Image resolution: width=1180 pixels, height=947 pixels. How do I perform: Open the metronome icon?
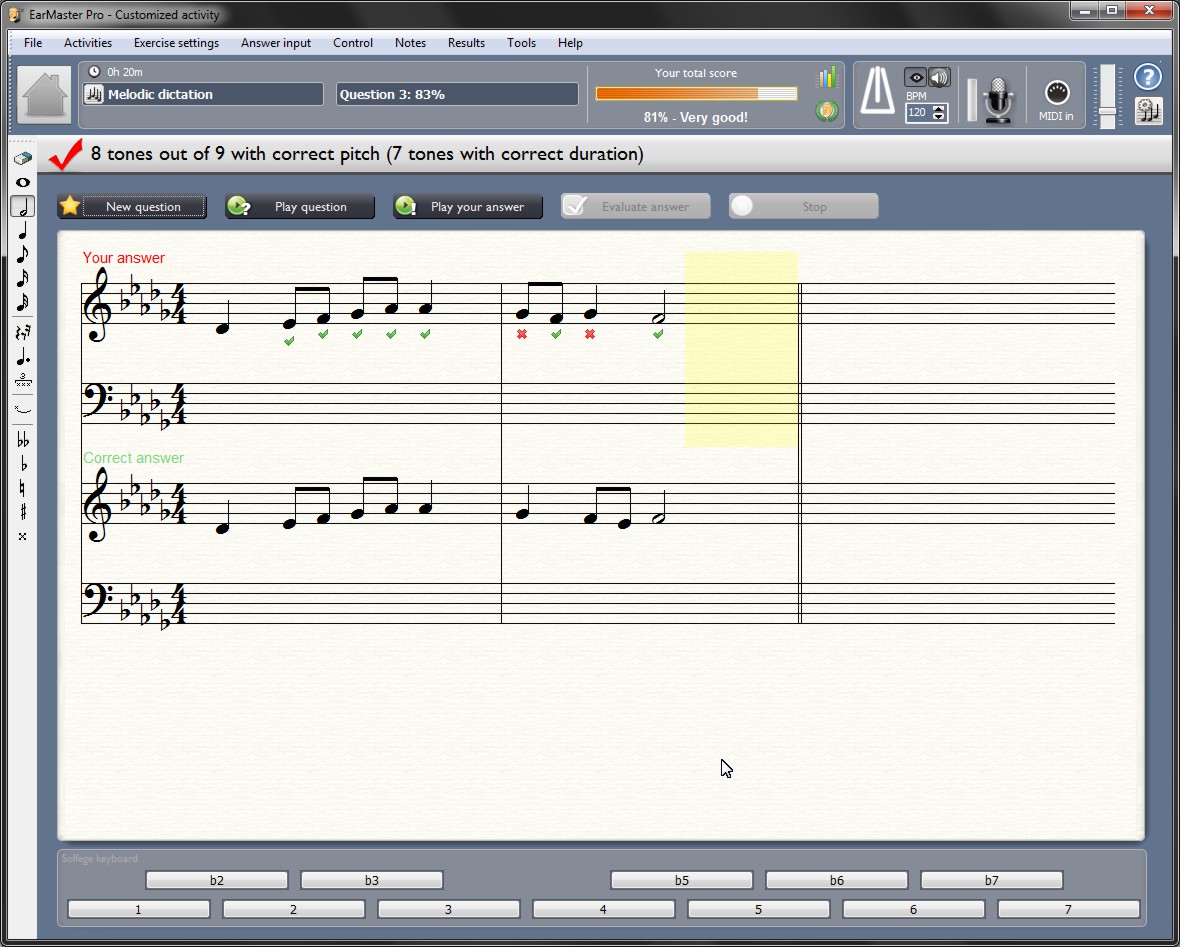point(877,93)
